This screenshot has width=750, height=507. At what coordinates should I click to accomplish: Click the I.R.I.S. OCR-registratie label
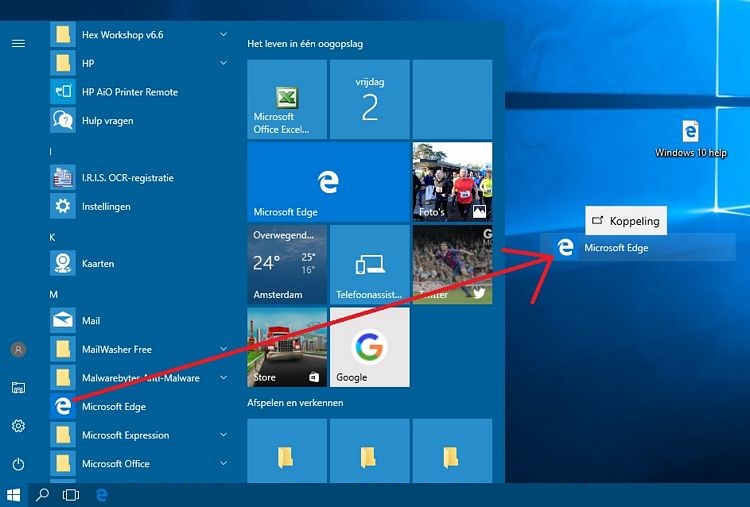128,178
